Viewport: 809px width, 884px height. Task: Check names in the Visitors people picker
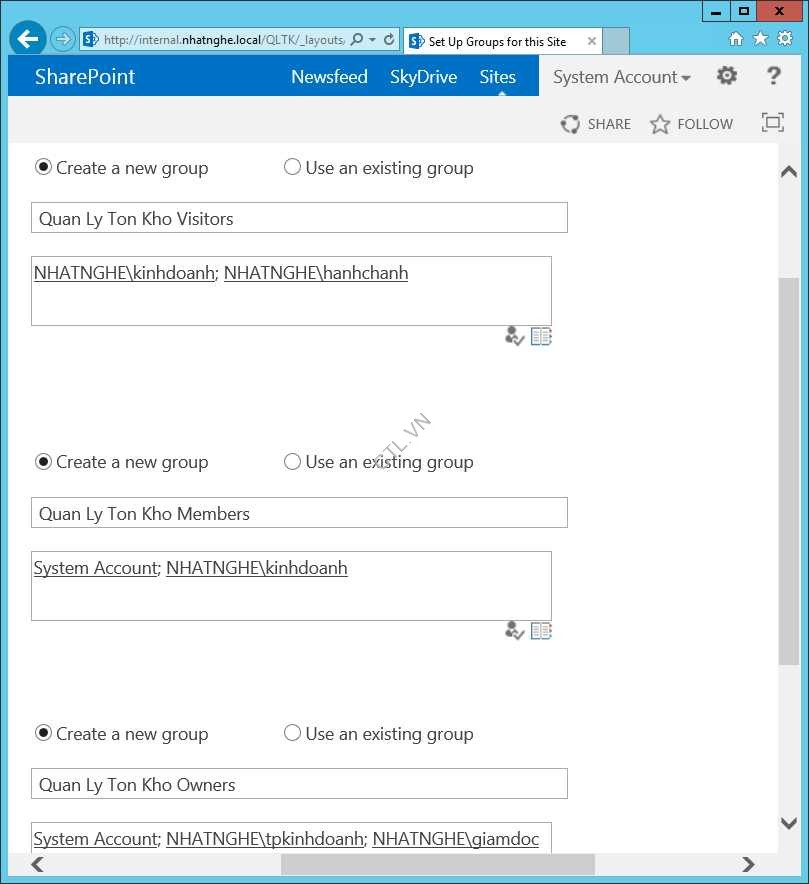pos(513,336)
